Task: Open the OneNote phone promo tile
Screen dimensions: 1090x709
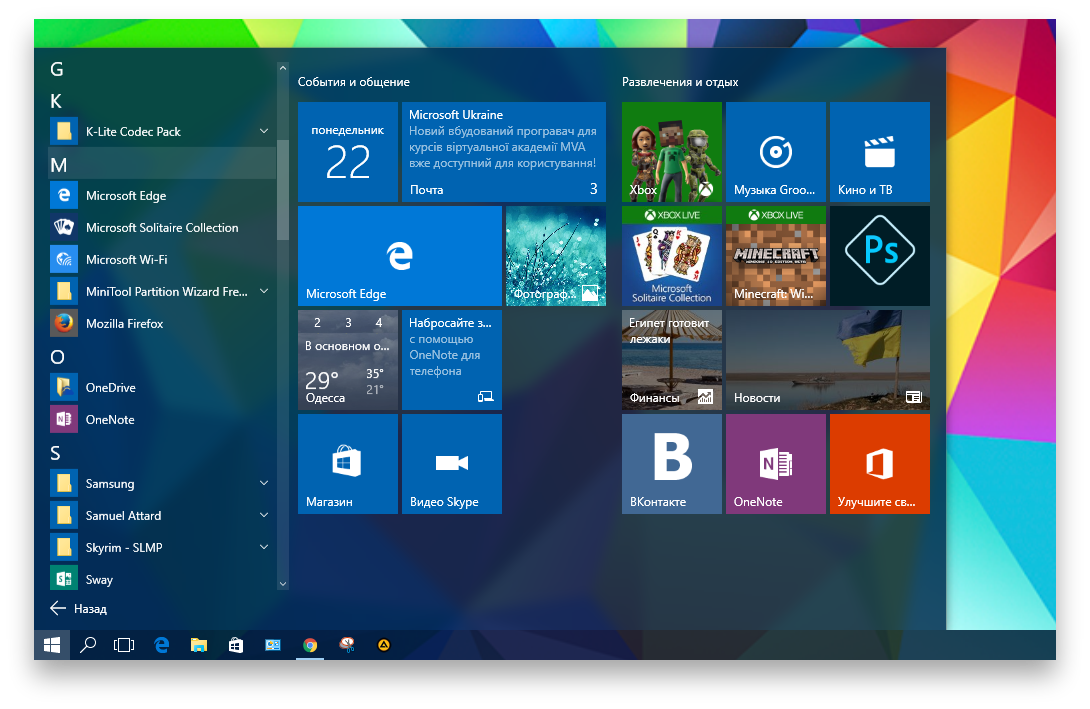Action: (x=452, y=359)
